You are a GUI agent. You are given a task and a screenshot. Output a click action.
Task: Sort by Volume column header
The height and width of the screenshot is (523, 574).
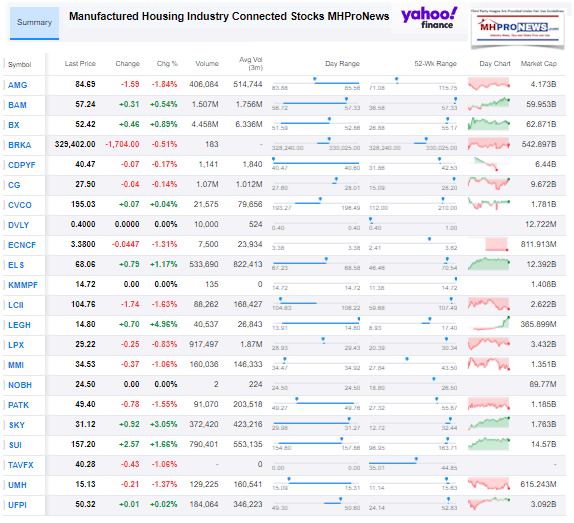pyautogui.click(x=207, y=64)
